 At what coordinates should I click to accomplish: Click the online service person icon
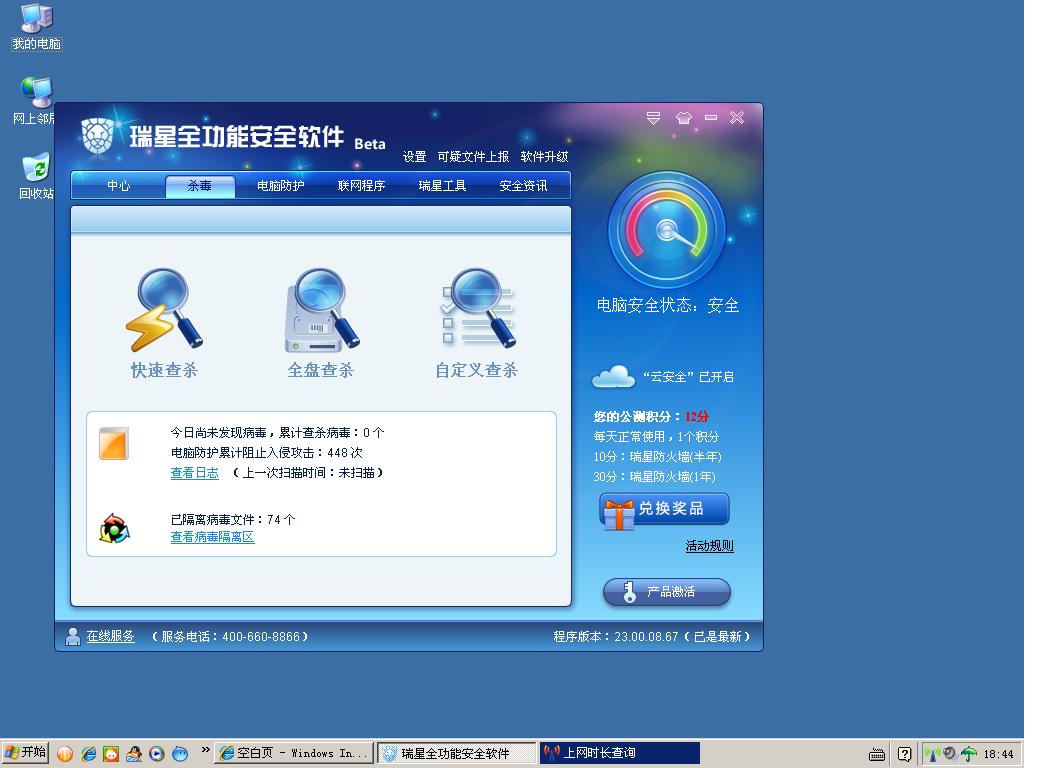[73, 636]
